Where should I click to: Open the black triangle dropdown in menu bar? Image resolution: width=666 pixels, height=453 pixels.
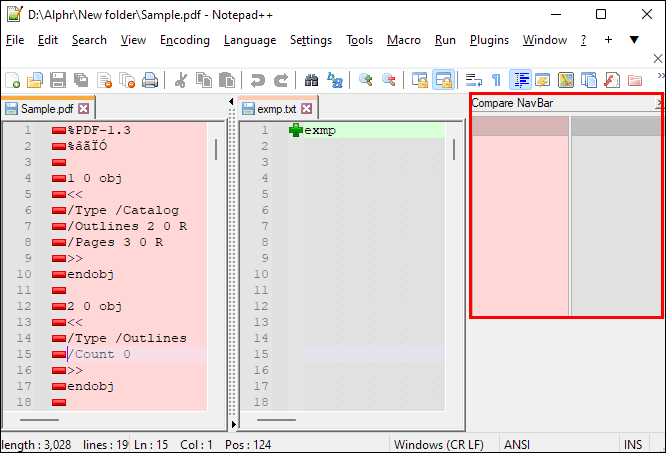click(634, 39)
